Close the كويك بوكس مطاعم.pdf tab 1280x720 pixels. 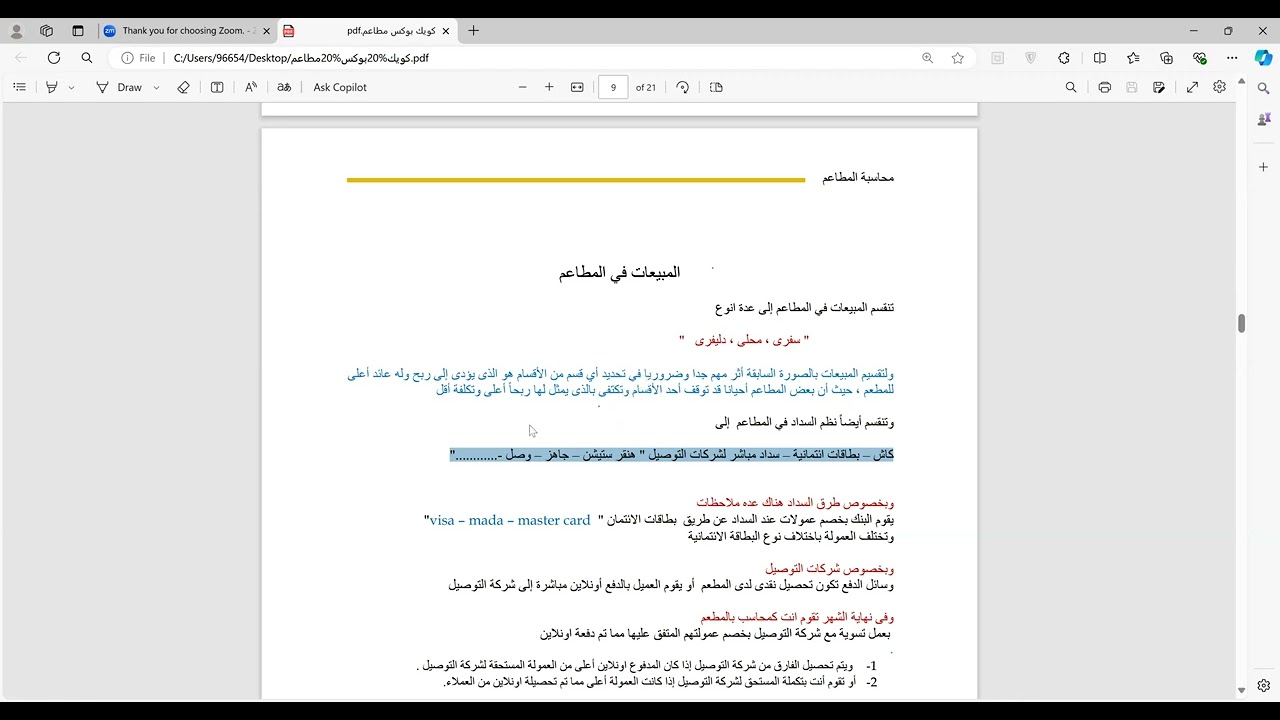[x=446, y=31]
